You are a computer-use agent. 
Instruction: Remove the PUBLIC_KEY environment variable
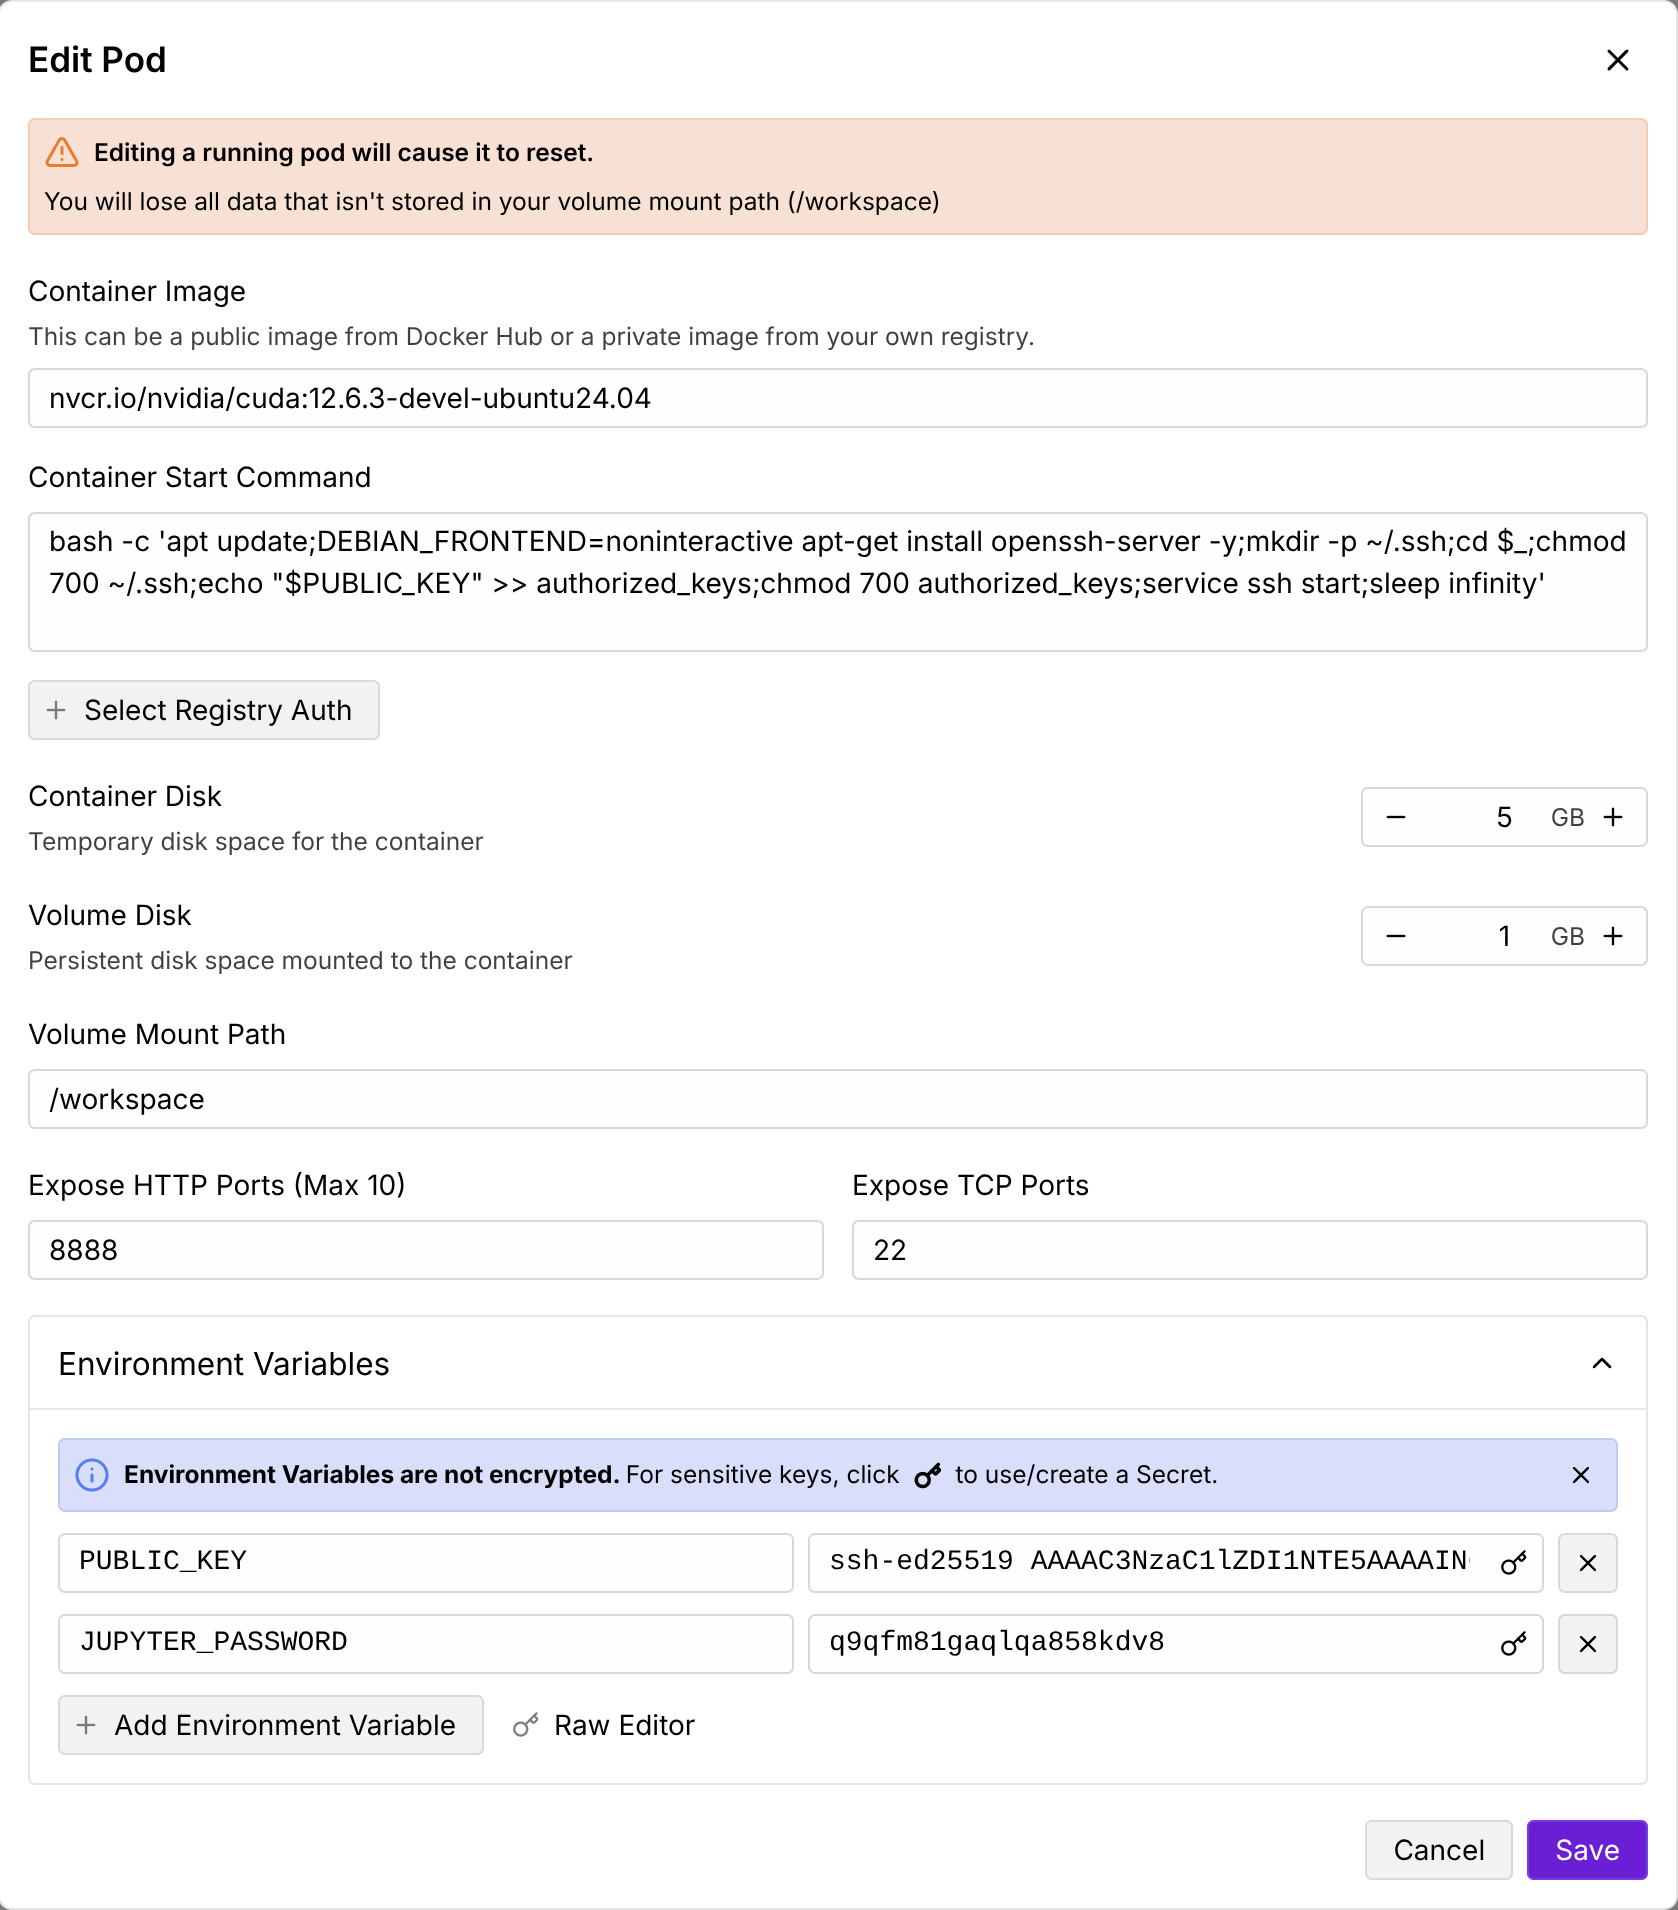pos(1587,1563)
